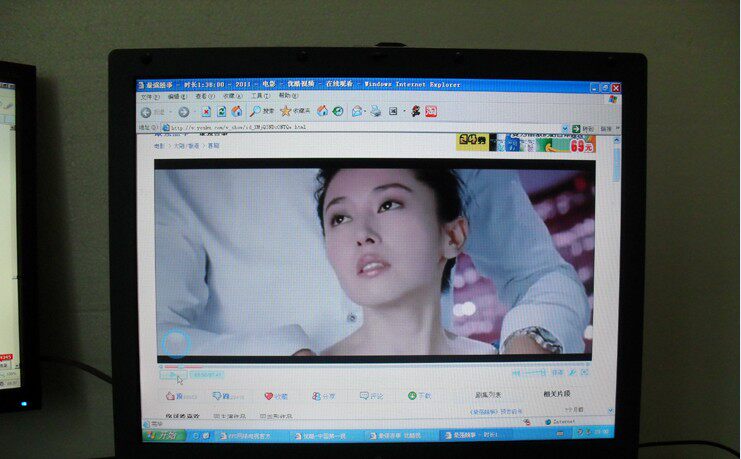Screen dimensions: 741x459
Task: Click the dark figure icon on the IE toolbar
Action: [x=416, y=112]
